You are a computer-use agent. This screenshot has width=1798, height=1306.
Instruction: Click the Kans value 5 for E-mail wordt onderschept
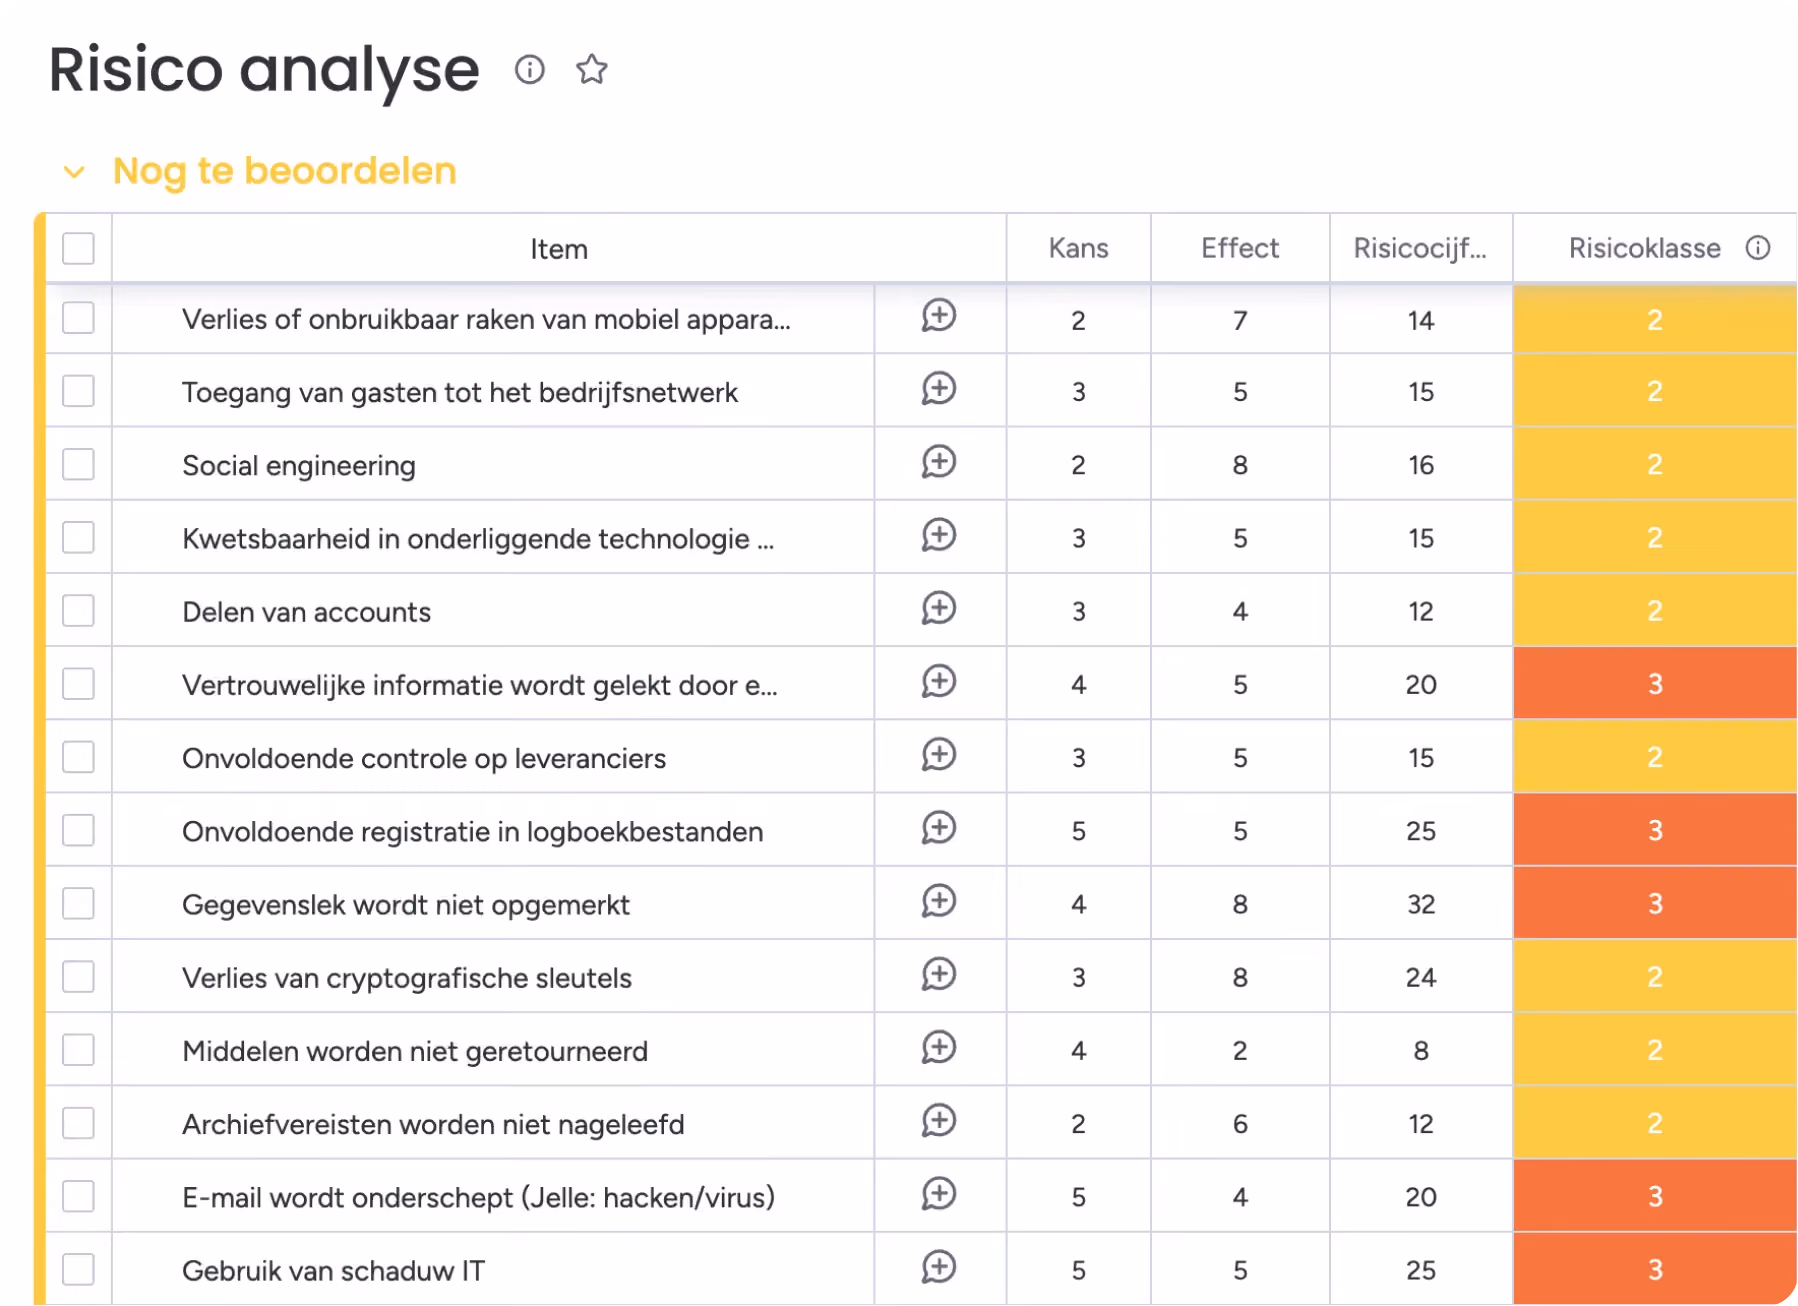(x=1078, y=1197)
